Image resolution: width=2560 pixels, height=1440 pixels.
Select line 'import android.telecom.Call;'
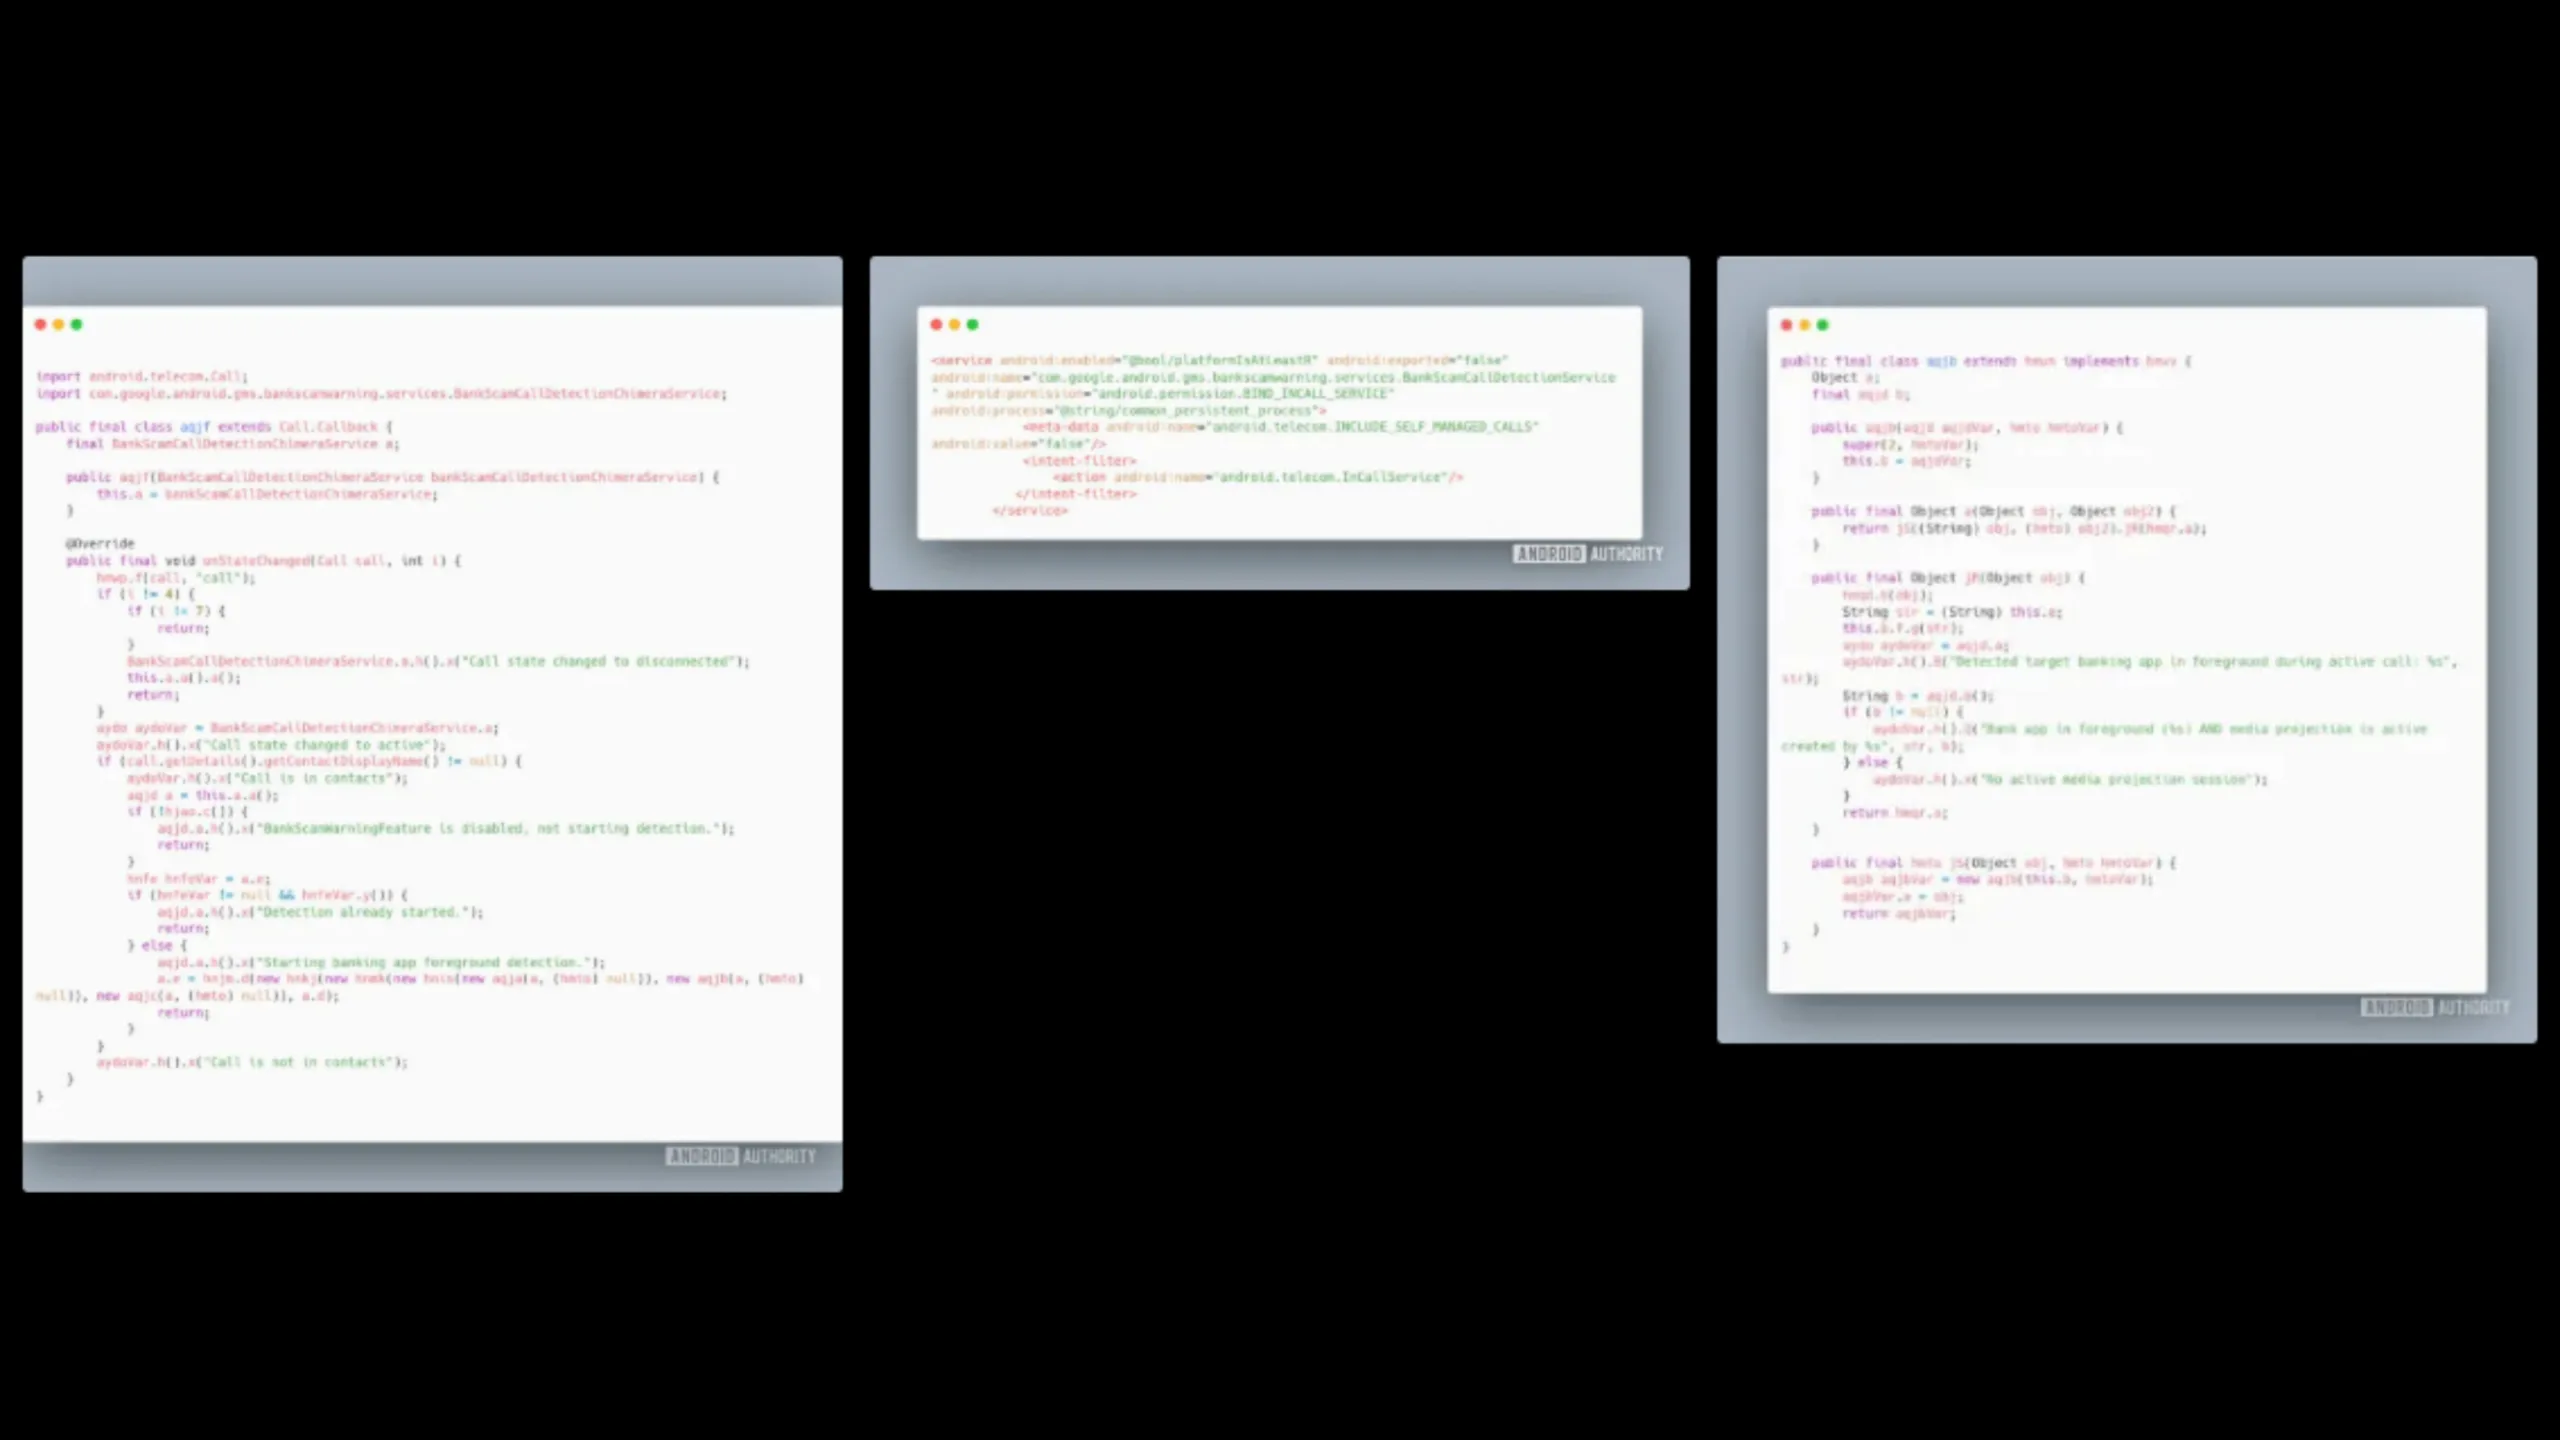pyautogui.click(x=142, y=377)
